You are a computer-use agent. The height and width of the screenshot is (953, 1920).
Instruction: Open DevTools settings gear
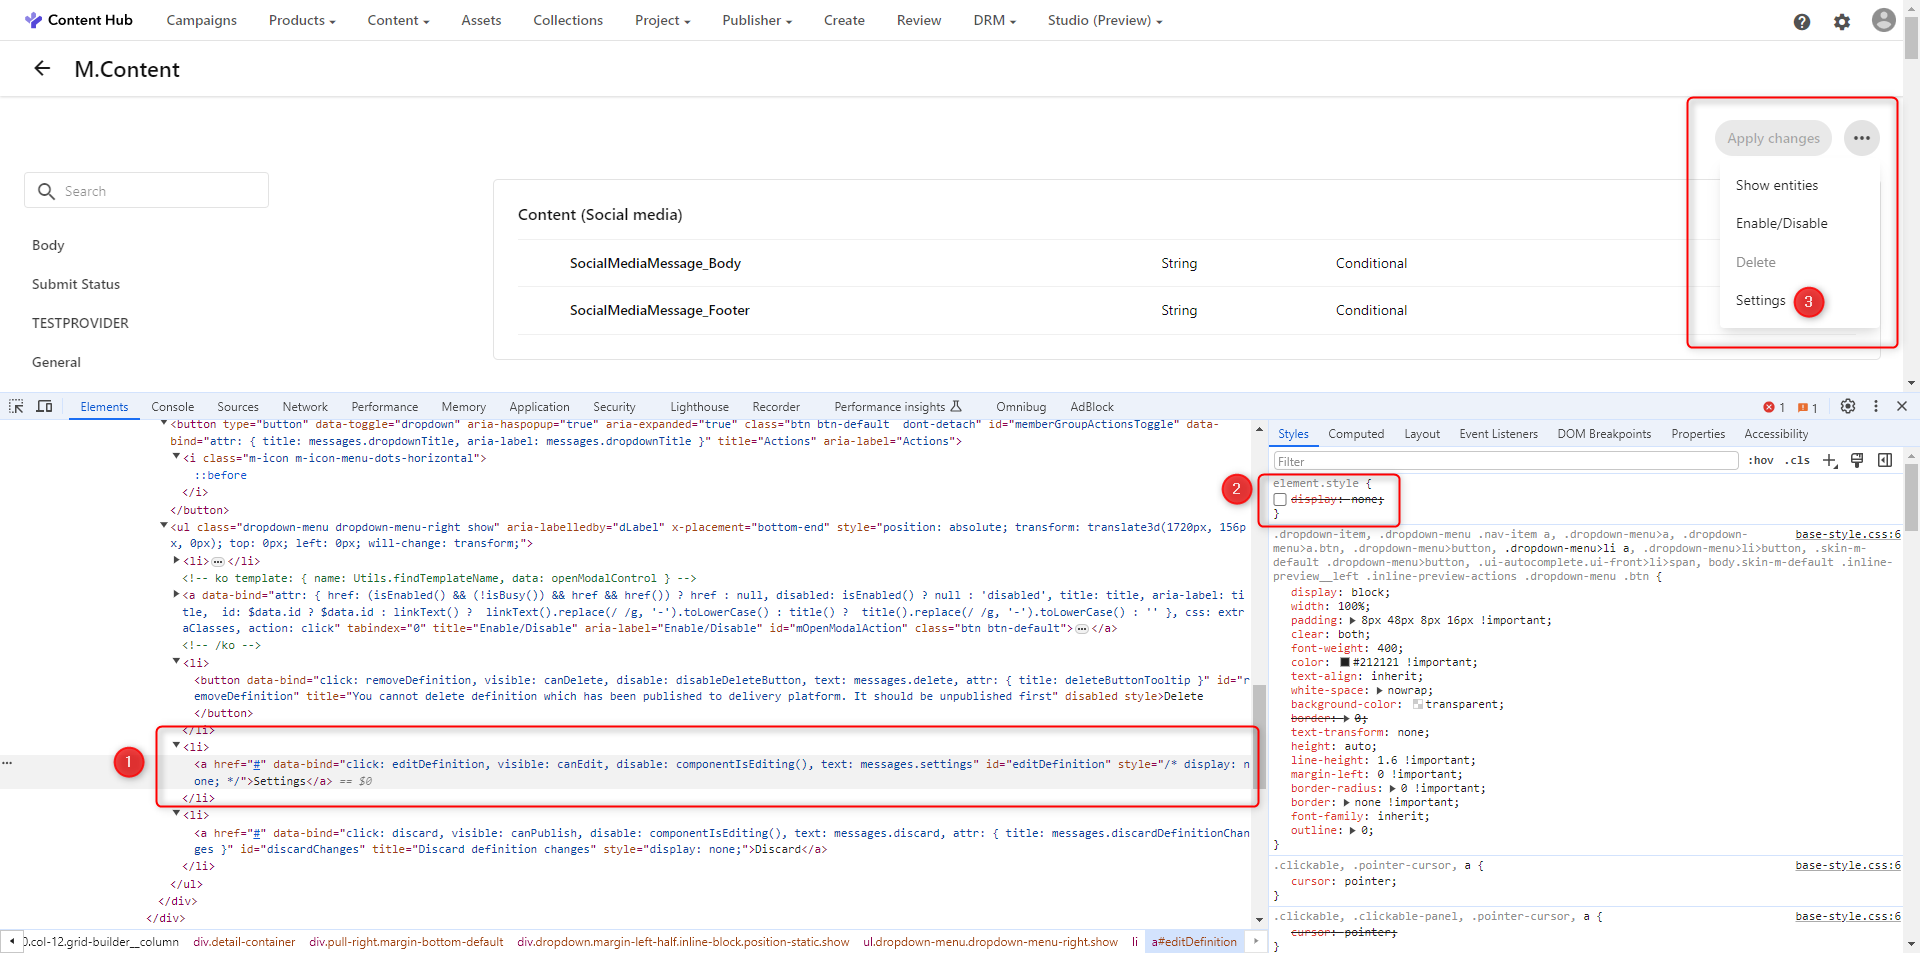tap(1848, 406)
